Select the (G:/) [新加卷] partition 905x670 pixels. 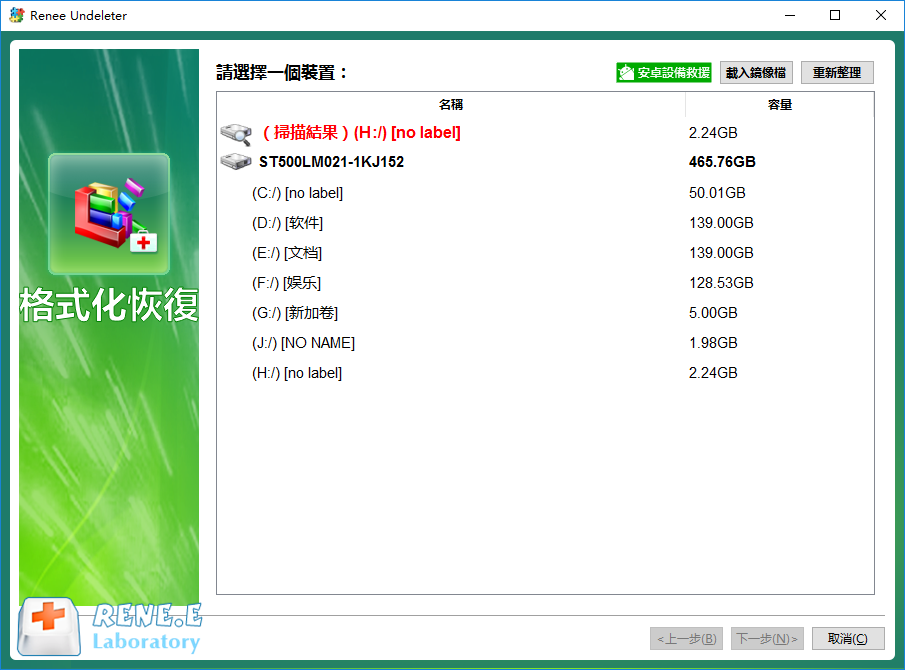pos(545,313)
